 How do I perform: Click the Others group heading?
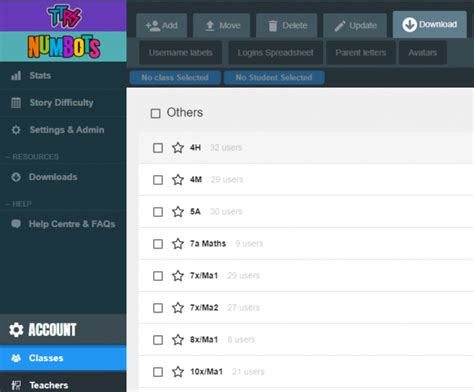pos(185,113)
